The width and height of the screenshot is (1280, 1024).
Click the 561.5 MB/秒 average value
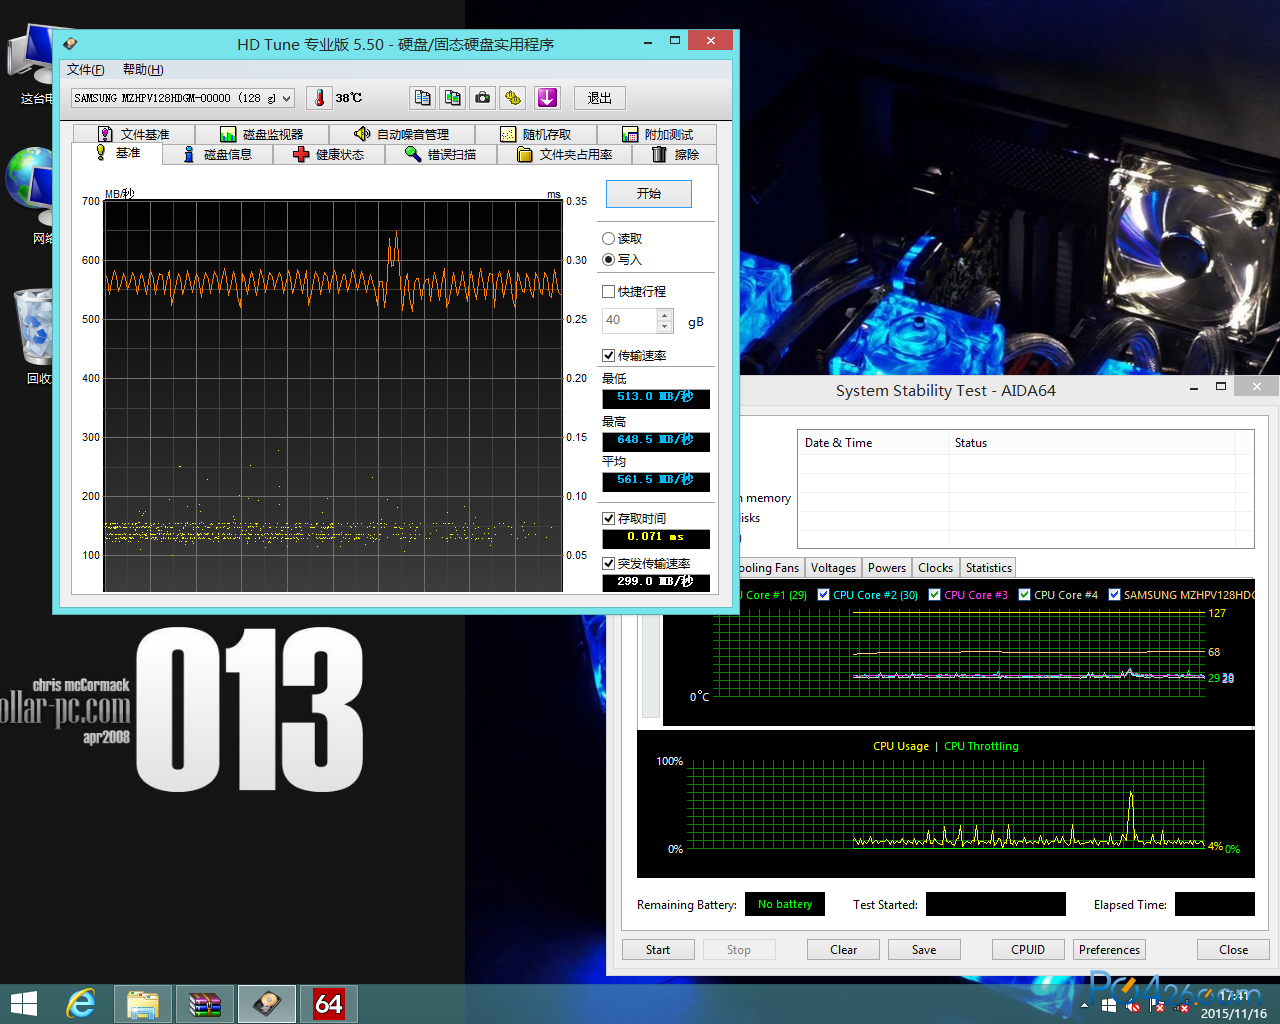[655, 481]
